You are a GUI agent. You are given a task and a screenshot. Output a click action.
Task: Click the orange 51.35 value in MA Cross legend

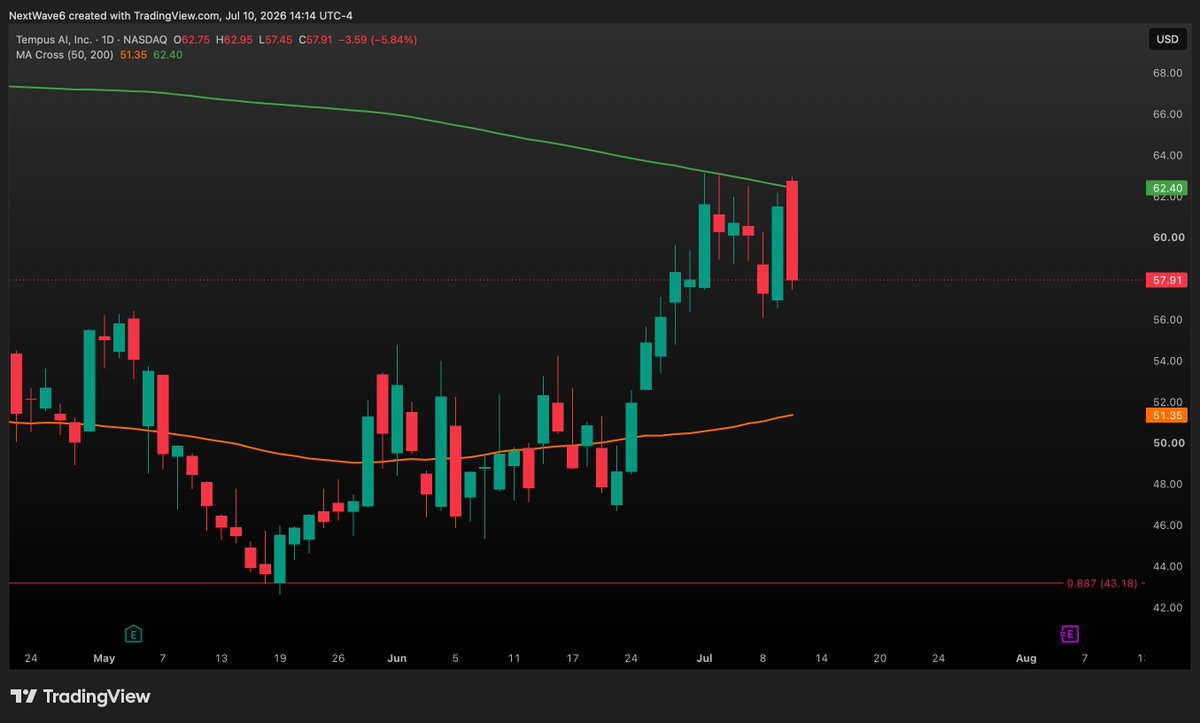134,55
